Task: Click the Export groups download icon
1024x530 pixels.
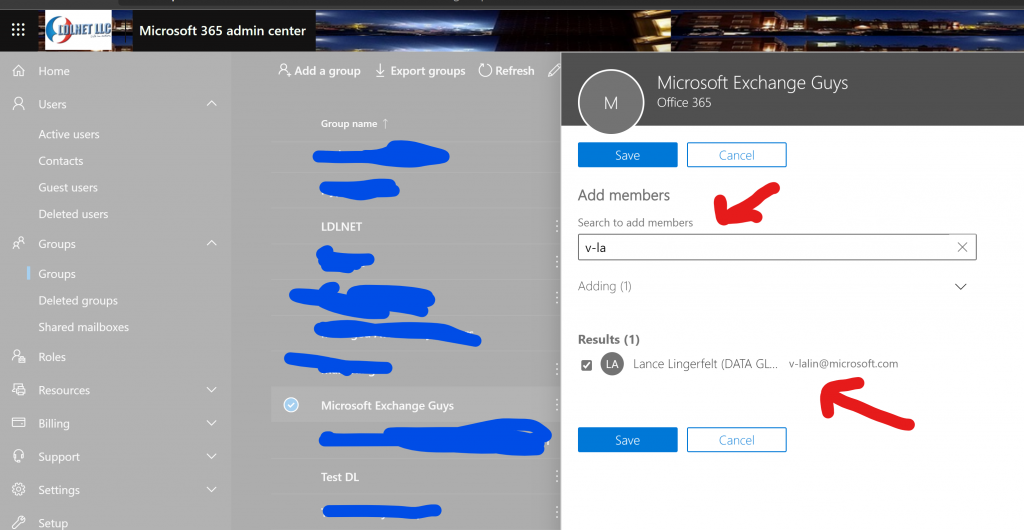Action: click(x=380, y=70)
